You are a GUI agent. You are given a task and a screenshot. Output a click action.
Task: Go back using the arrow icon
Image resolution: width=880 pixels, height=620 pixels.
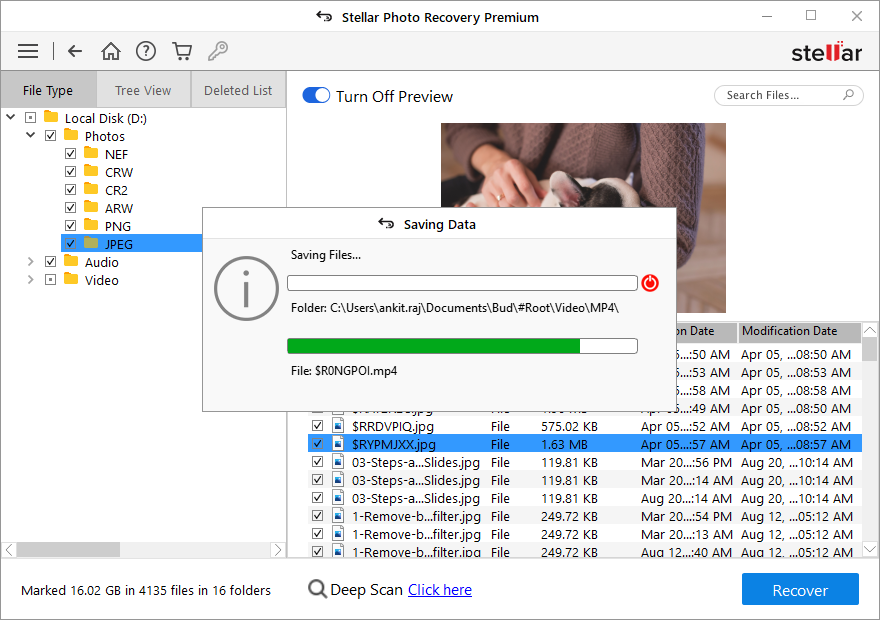pyautogui.click(x=75, y=51)
